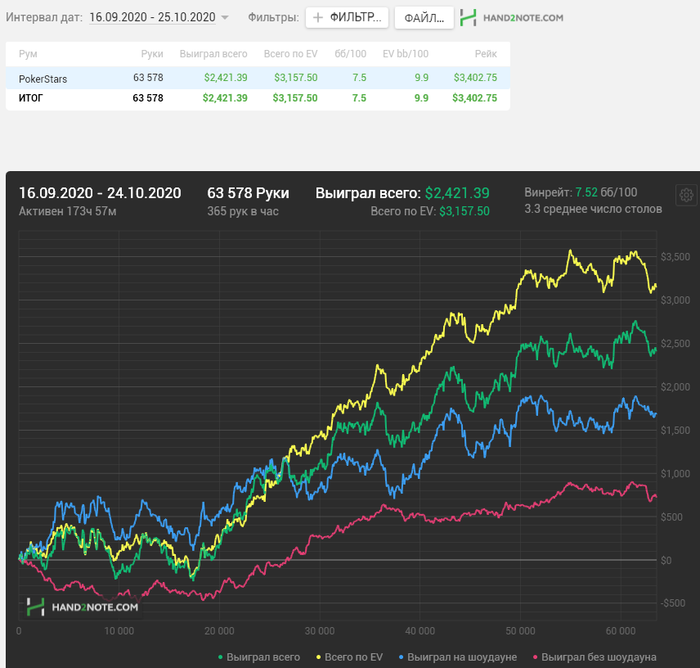Image resolution: width=700 pixels, height=668 pixels.
Task: Click chart title 16.09.2020 - 24.10.2020
Action: [100, 193]
